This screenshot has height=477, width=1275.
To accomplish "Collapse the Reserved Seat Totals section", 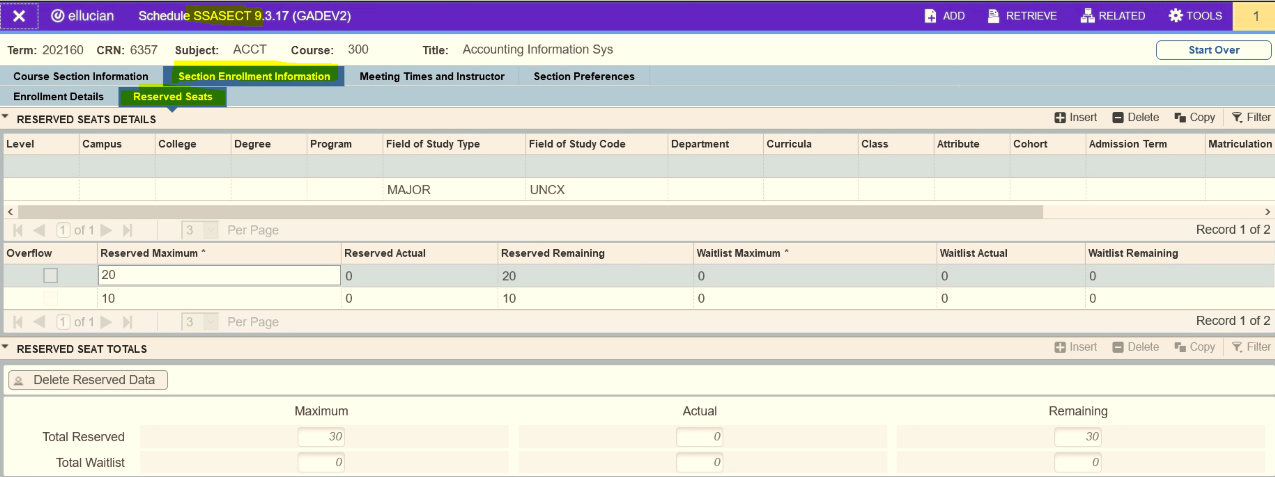I will tap(6, 348).
